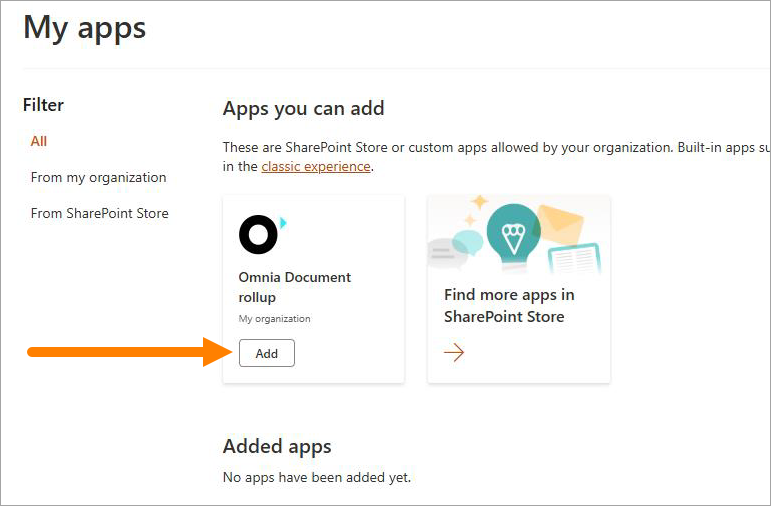Filter apps by From SharePoint Store
771x506 pixels.
[x=99, y=213]
